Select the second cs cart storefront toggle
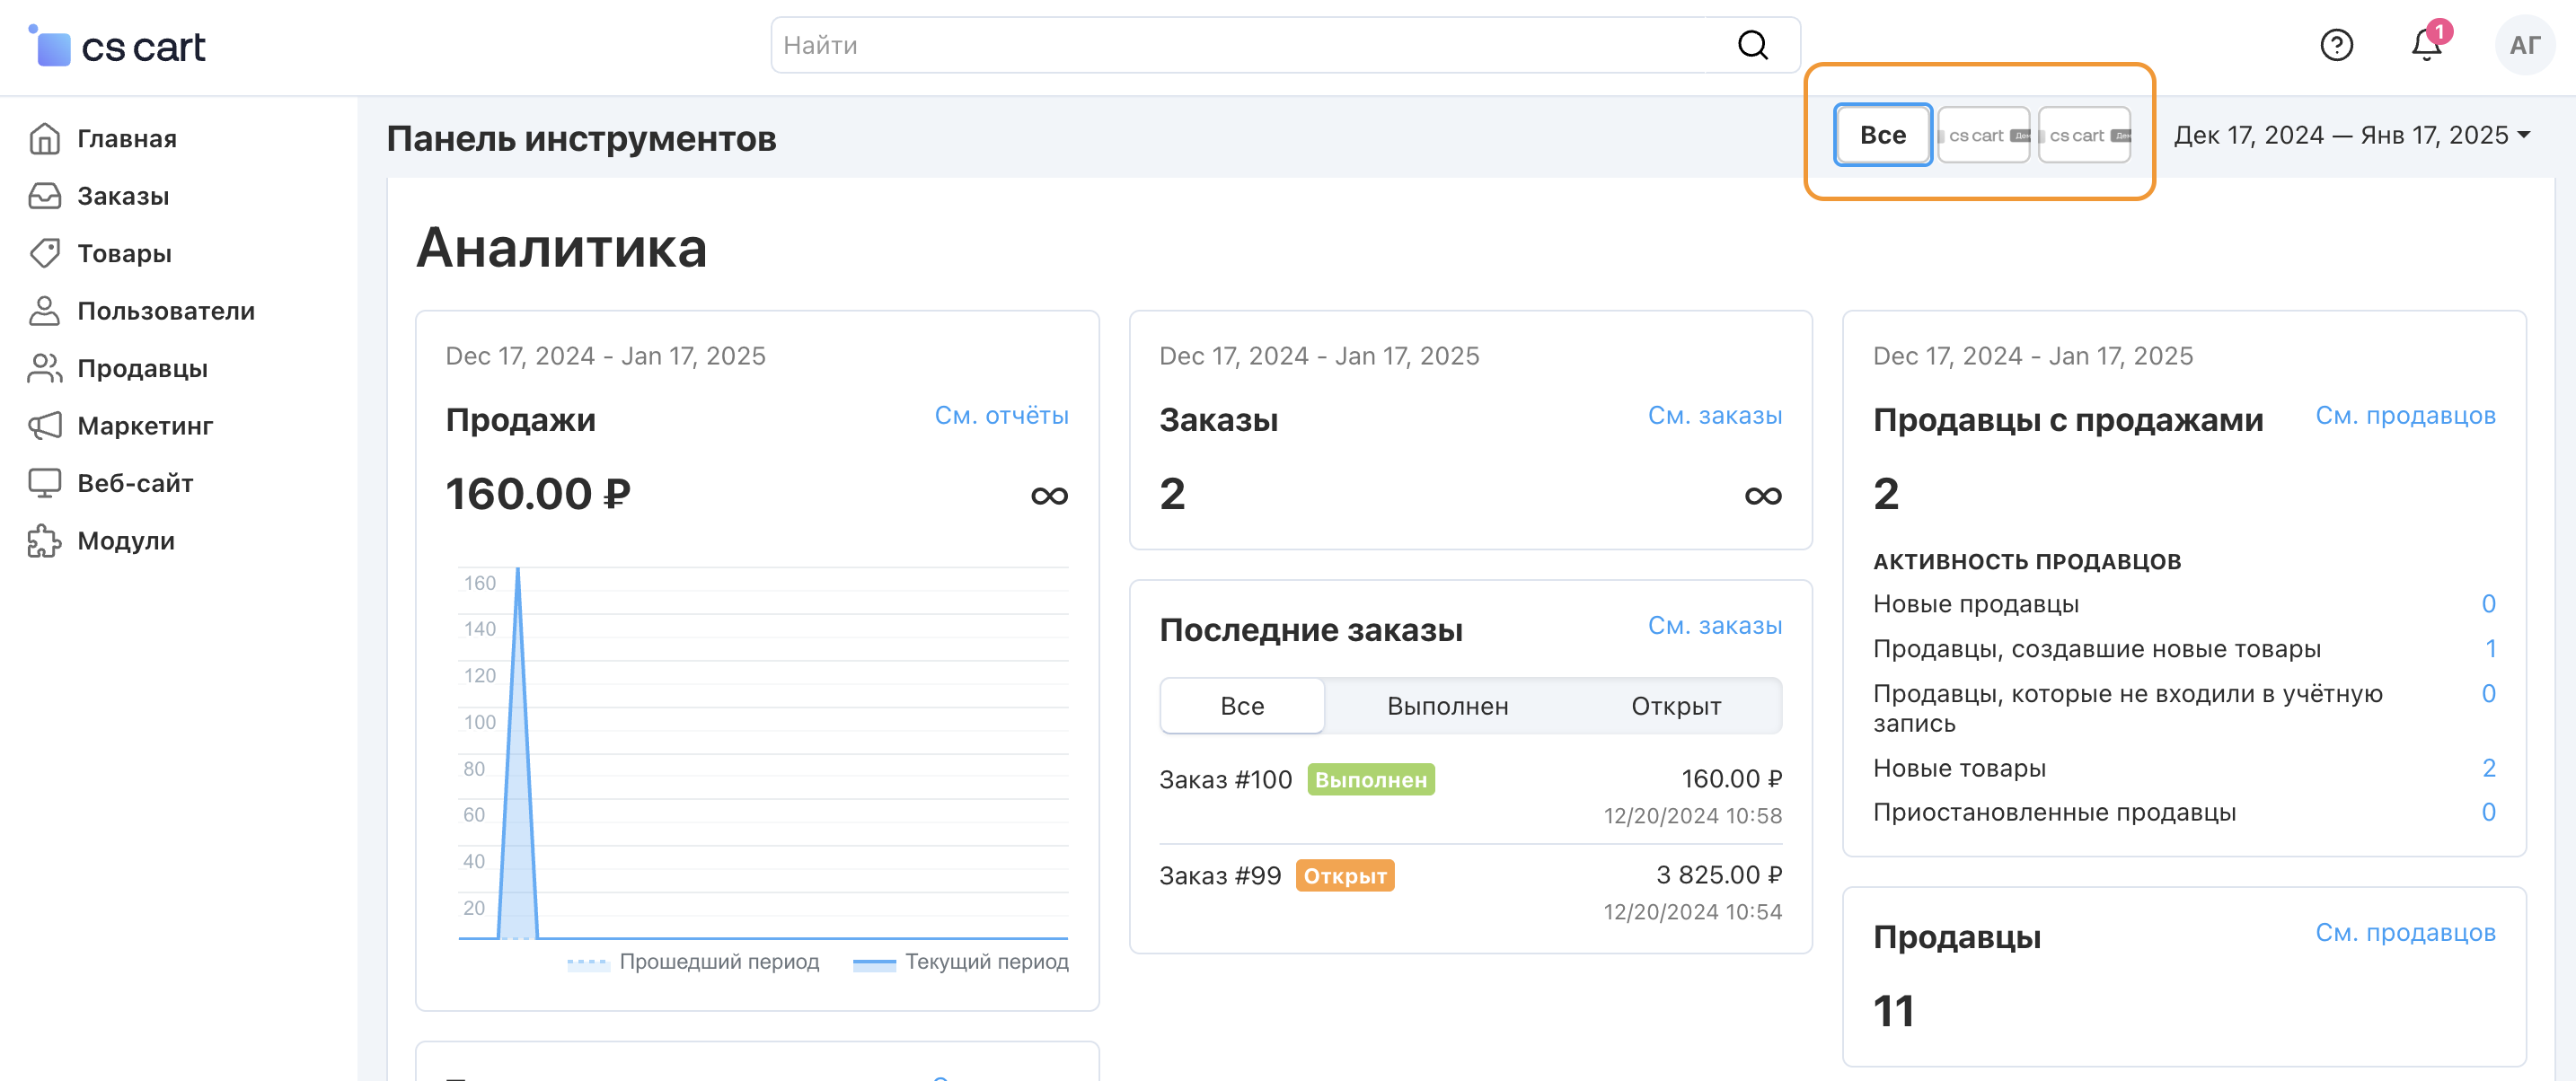Image resolution: width=2576 pixels, height=1081 pixels. [2084, 135]
